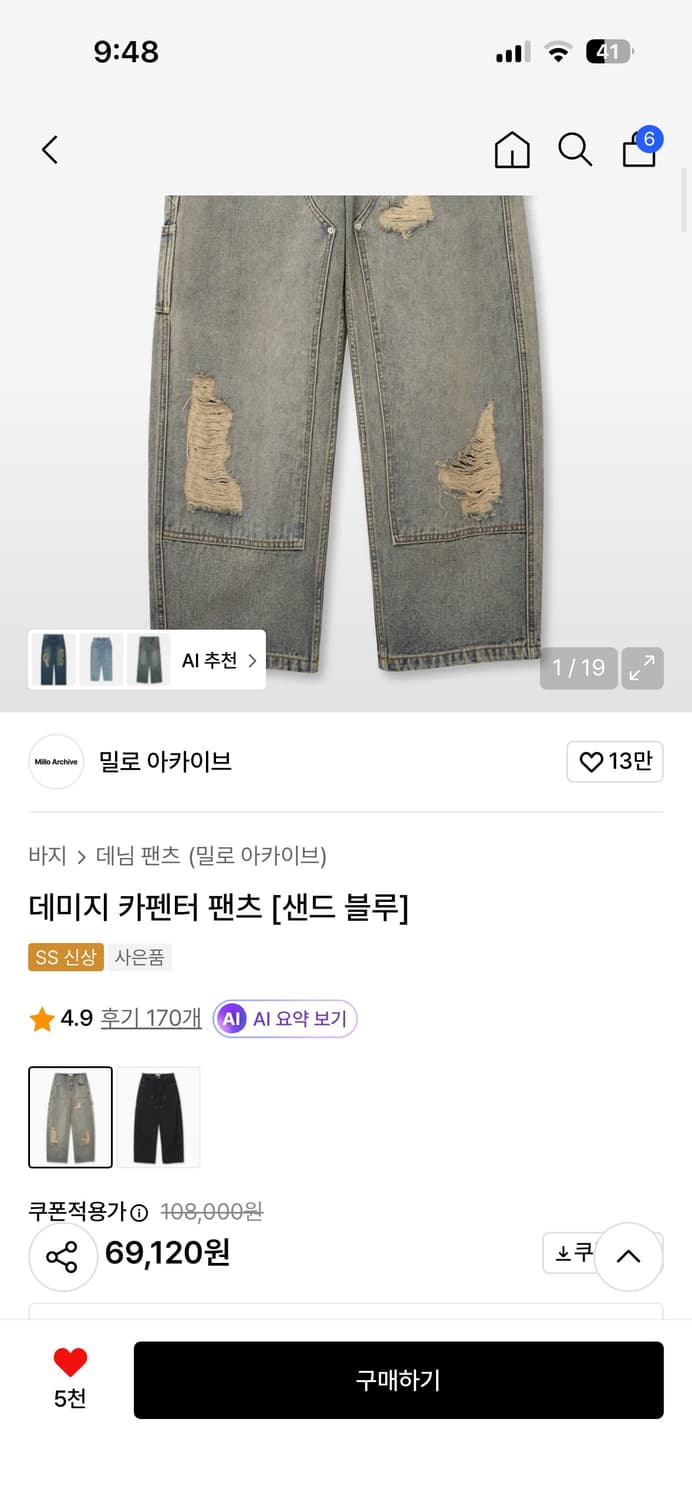Tap the 1/19 image progress indicator
Image resolution: width=692 pixels, height=1500 pixels.
[x=578, y=668]
